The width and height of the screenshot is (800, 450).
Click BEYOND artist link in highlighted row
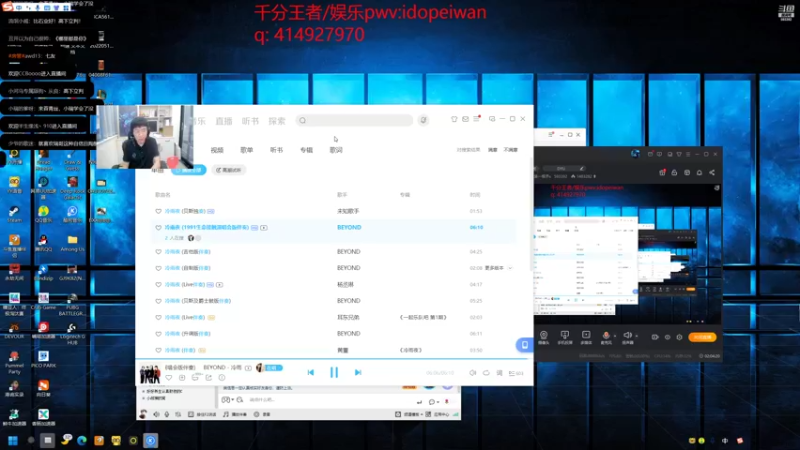click(x=349, y=228)
